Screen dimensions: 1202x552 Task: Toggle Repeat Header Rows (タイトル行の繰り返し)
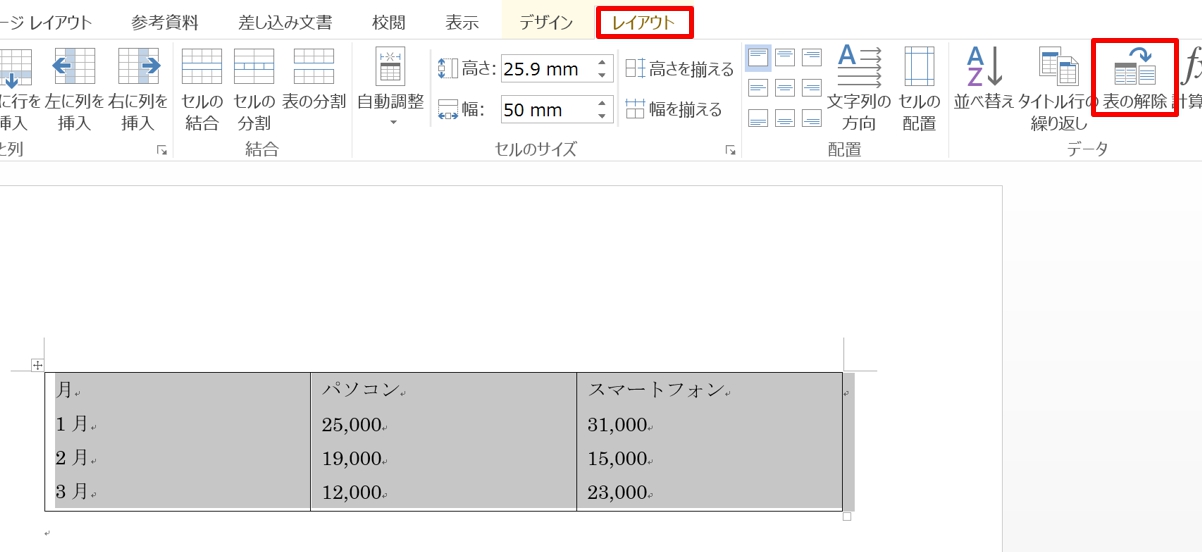1059,89
